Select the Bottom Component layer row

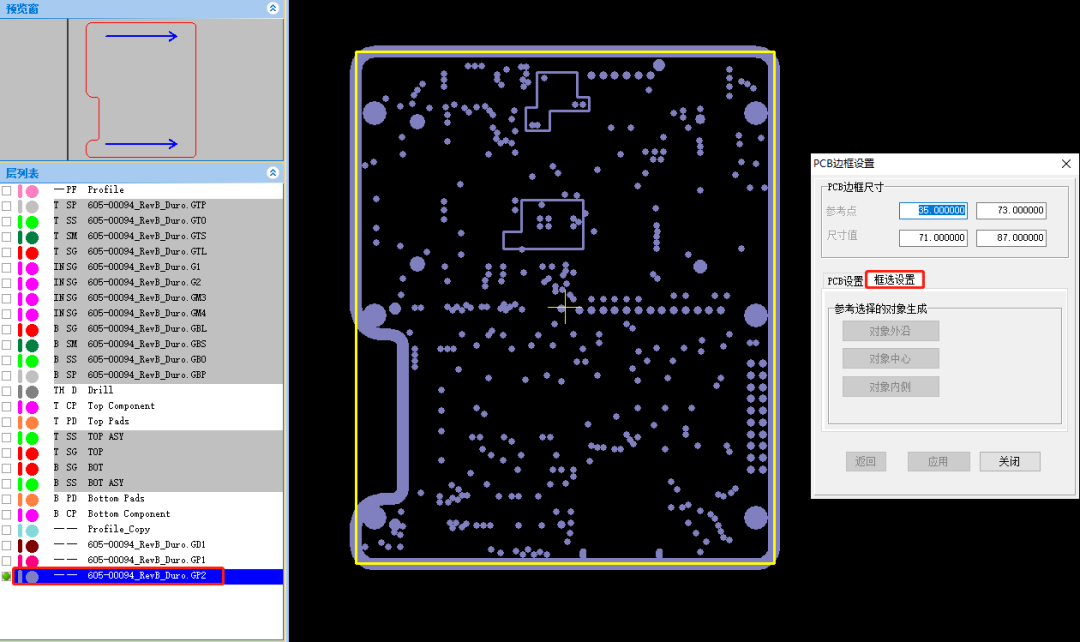click(x=128, y=514)
